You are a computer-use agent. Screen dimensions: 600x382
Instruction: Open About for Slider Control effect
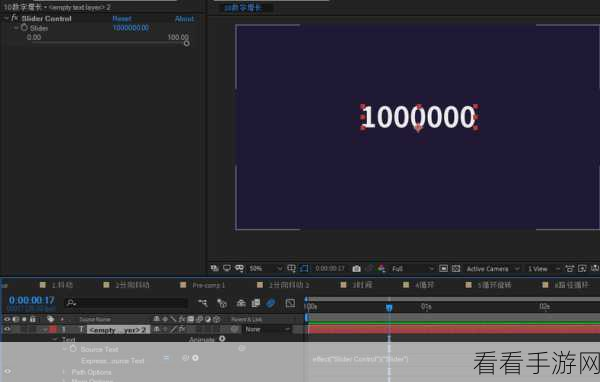(x=184, y=19)
